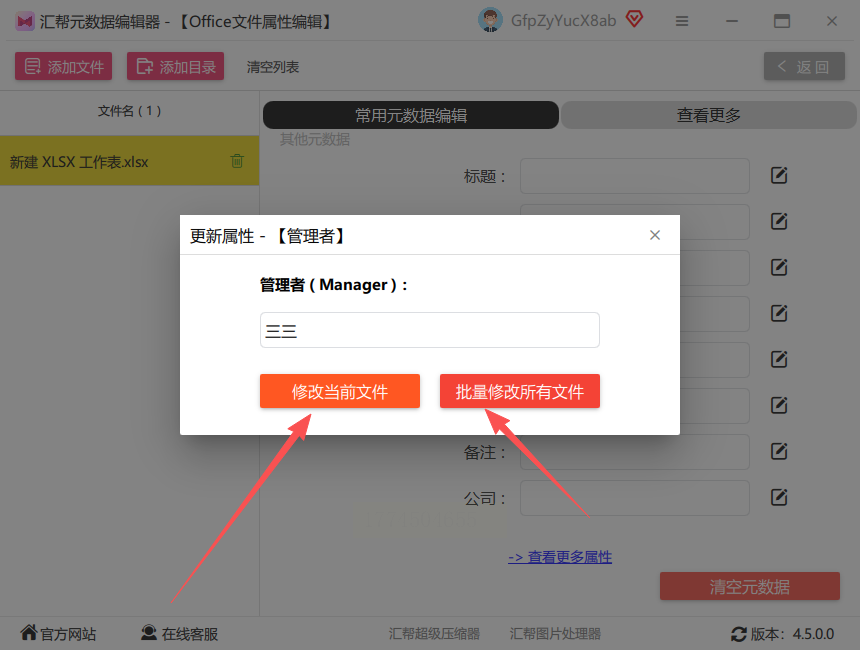
Task: Focus the 管理者 (Manager) input field
Action: 429,330
